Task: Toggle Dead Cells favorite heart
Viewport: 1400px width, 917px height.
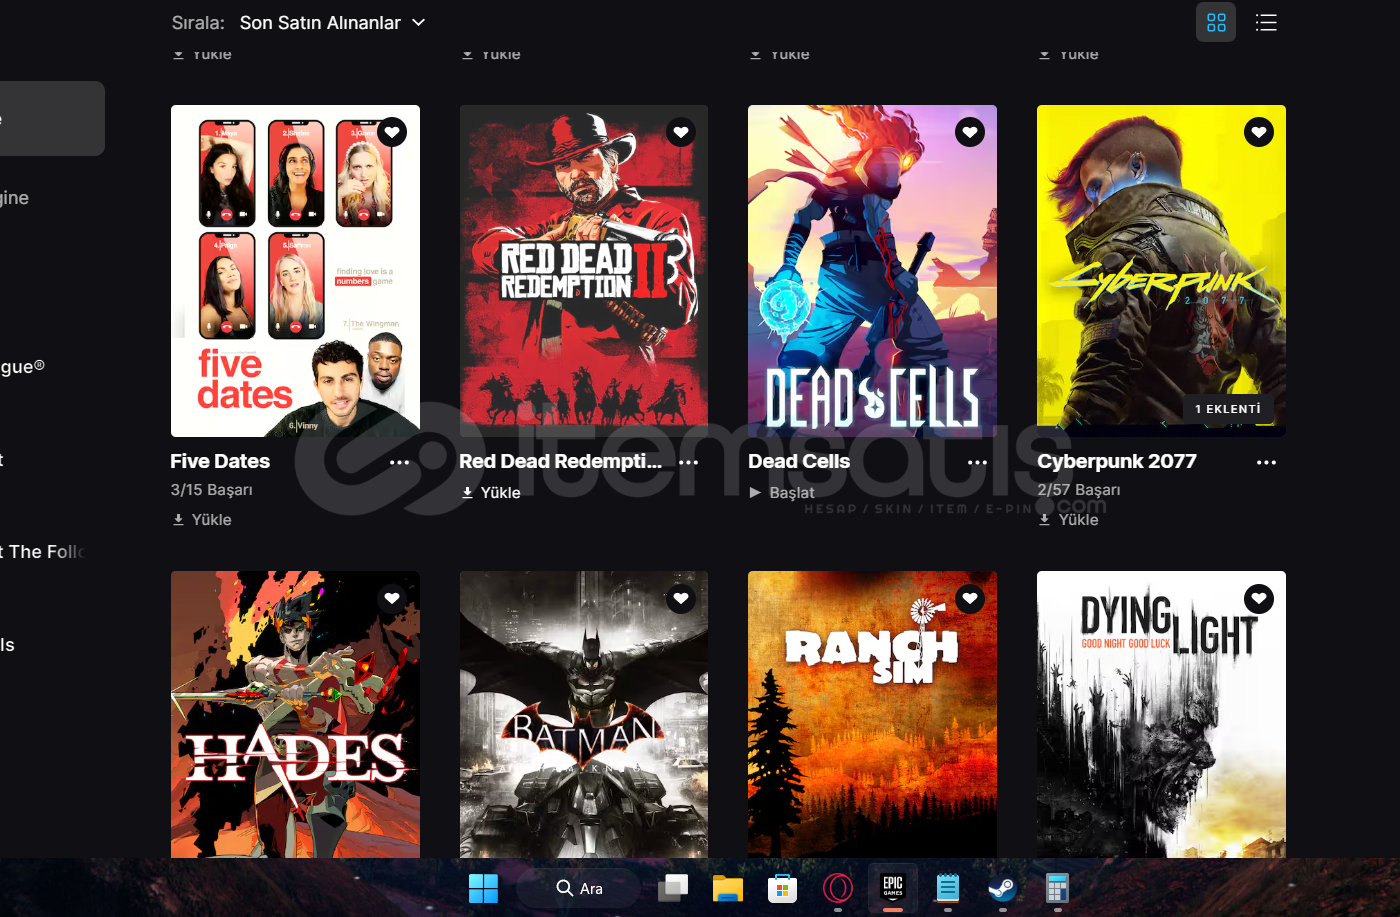Action: coord(970,132)
